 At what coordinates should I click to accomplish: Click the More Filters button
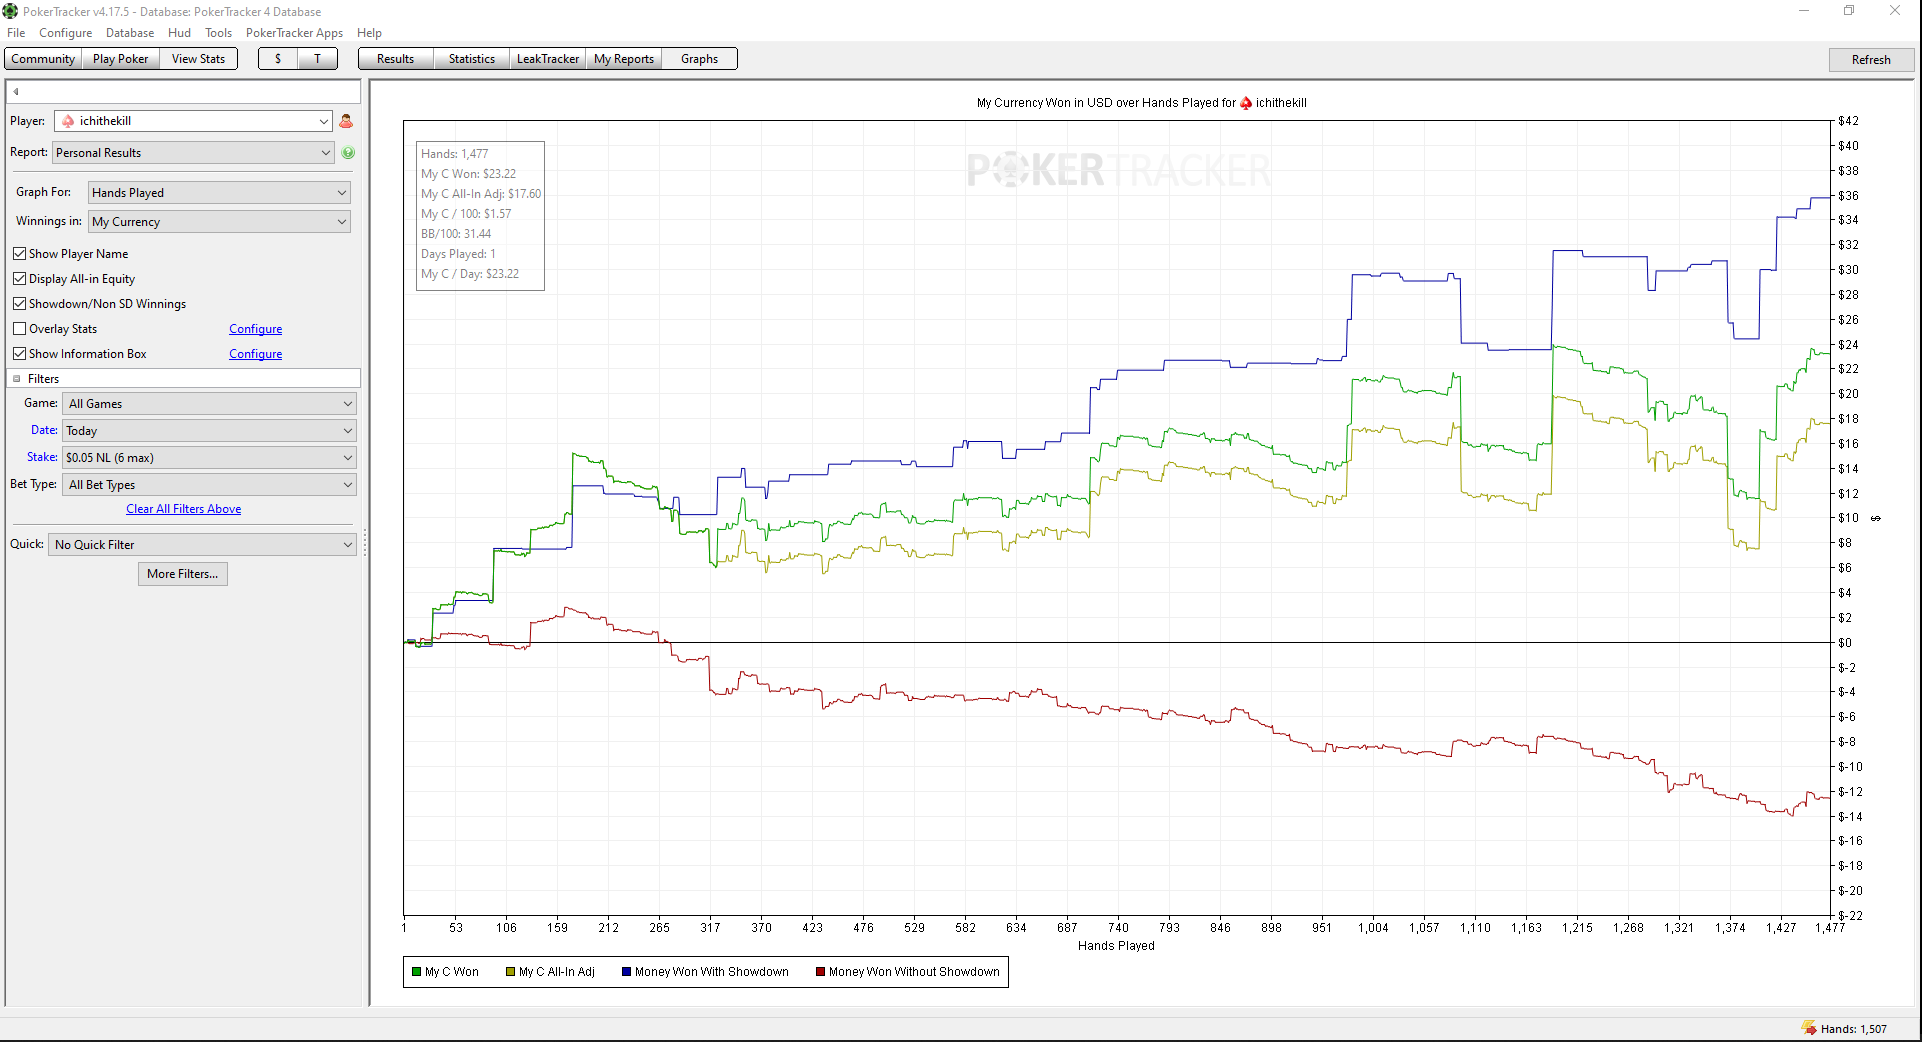(x=182, y=574)
